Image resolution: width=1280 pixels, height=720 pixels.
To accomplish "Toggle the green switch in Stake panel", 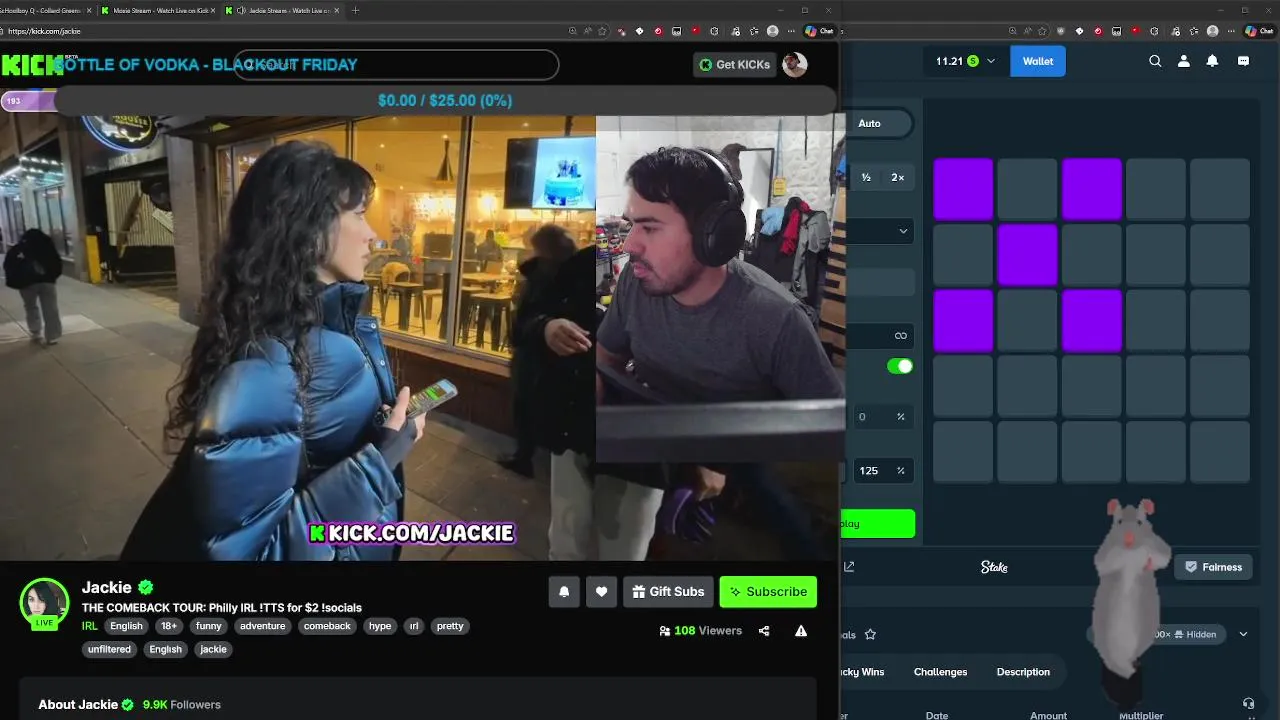I will point(900,366).
